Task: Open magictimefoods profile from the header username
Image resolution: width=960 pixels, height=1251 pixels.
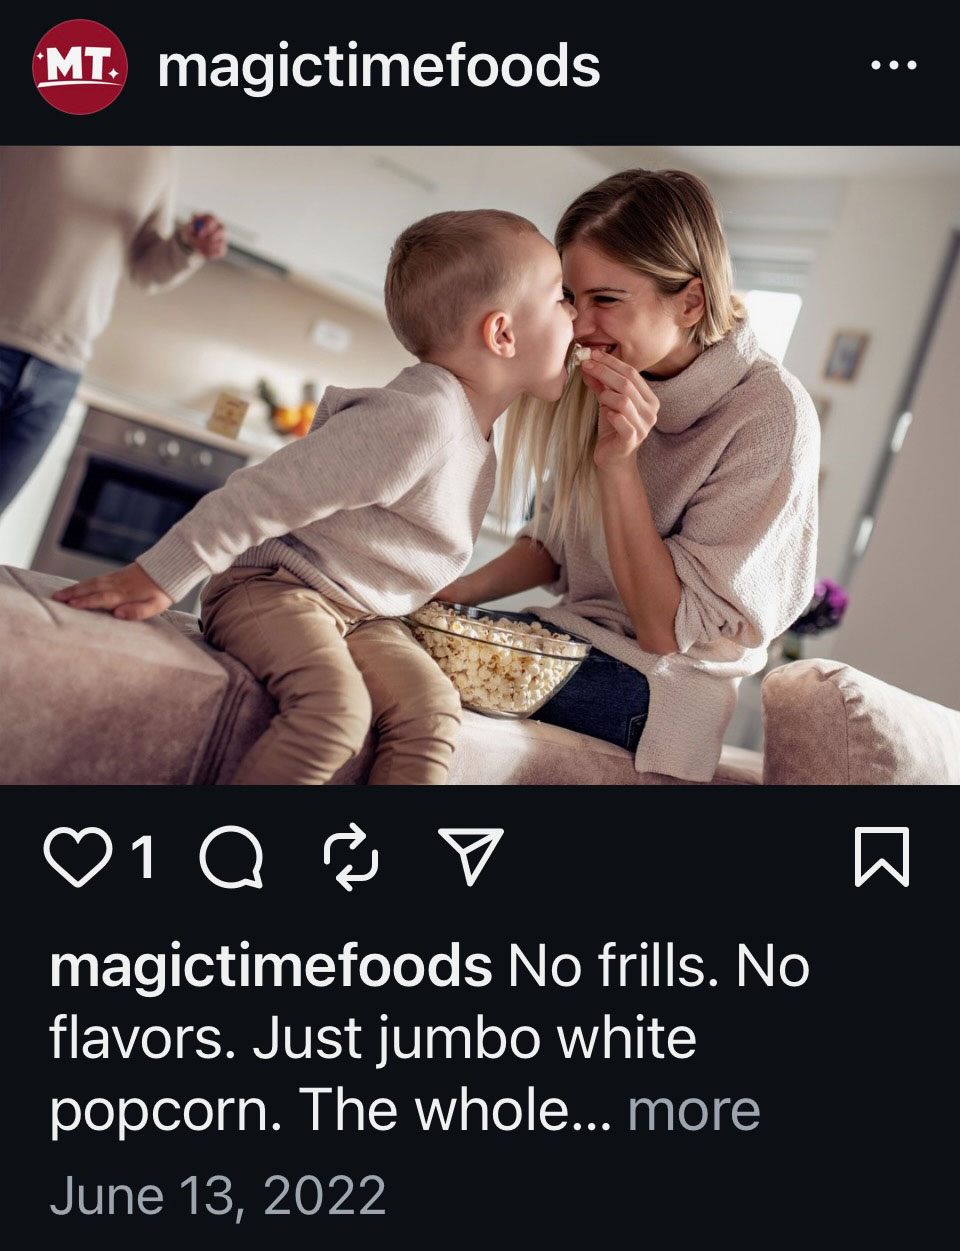Action: point(379,67)
